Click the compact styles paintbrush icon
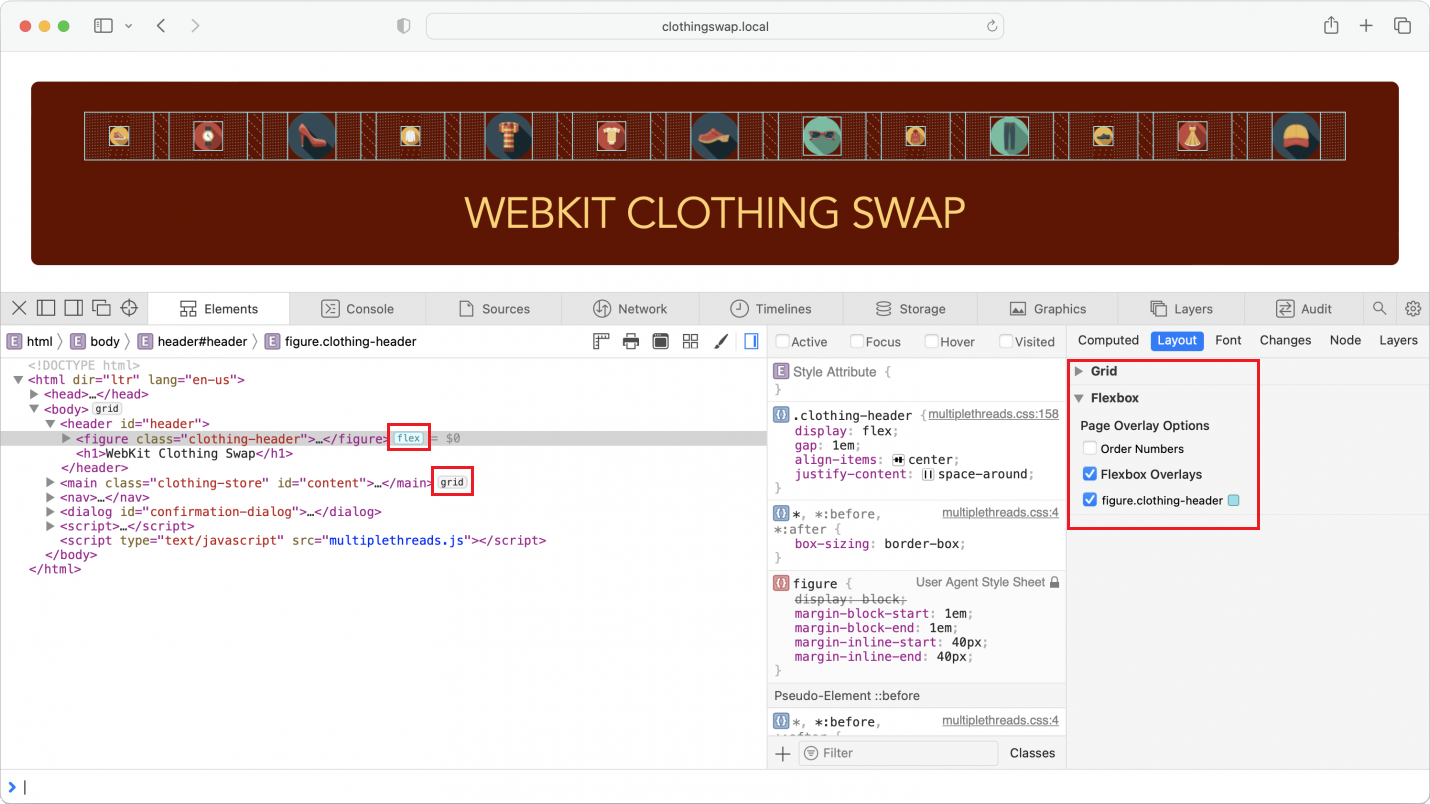Image resolution: width=1430 pixels, height=804 pixels. pos(721,341)
